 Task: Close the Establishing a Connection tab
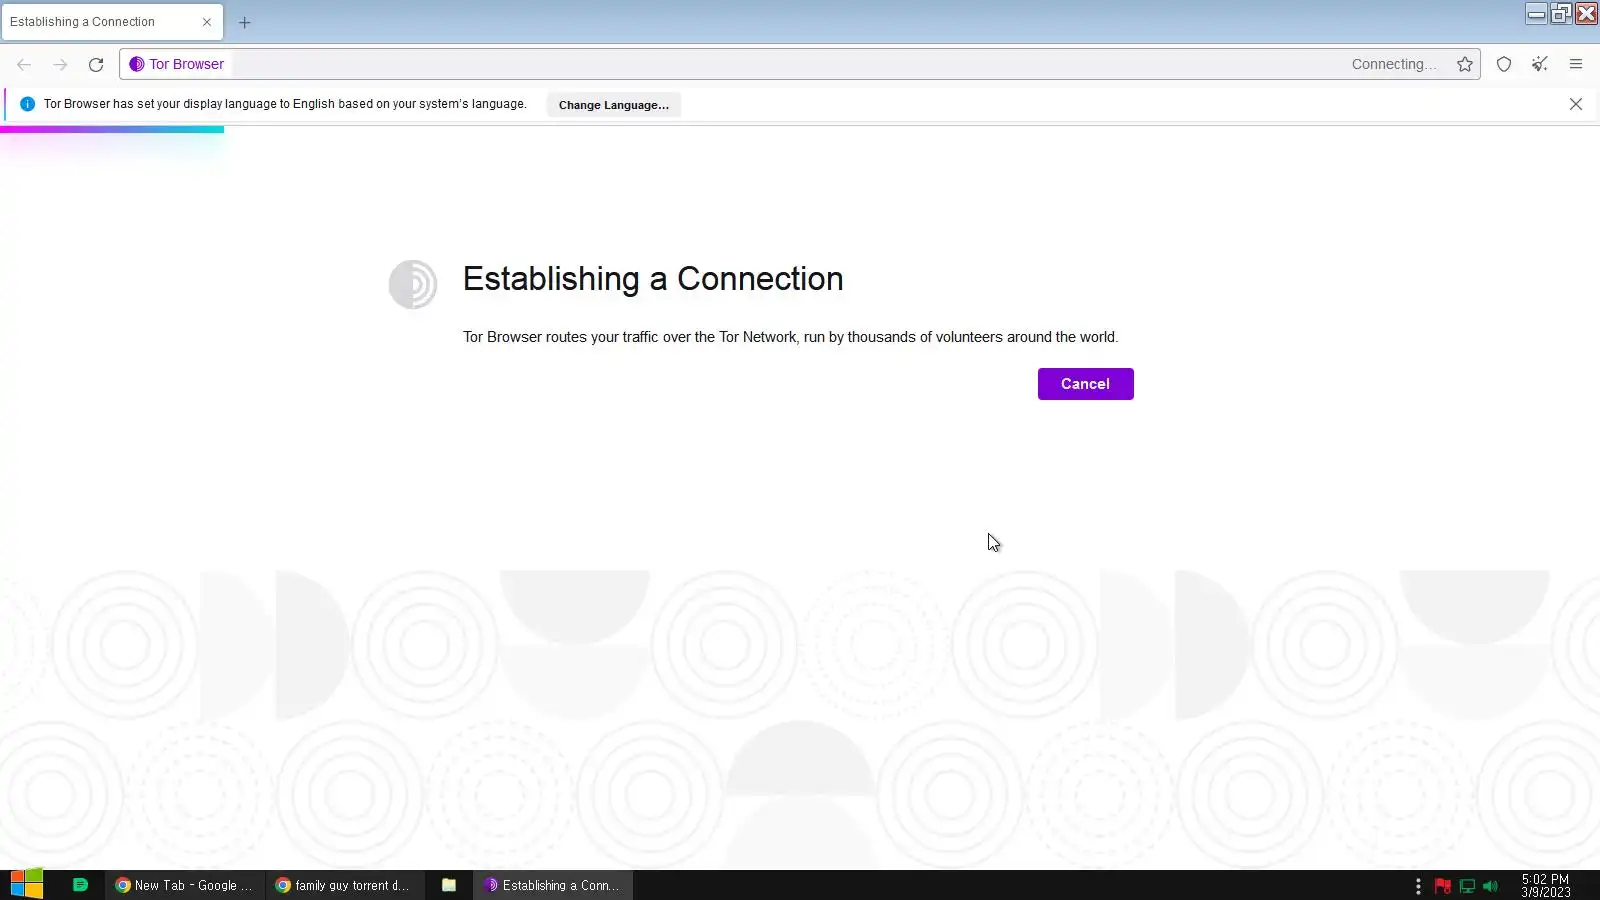pyautogui.click(x=207, y=22)
